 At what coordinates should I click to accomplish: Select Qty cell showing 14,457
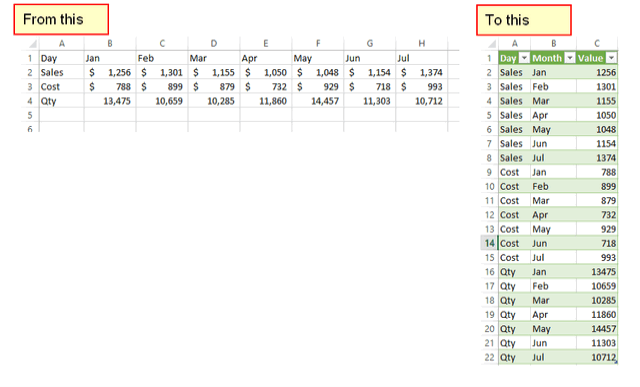pos(318,101)
